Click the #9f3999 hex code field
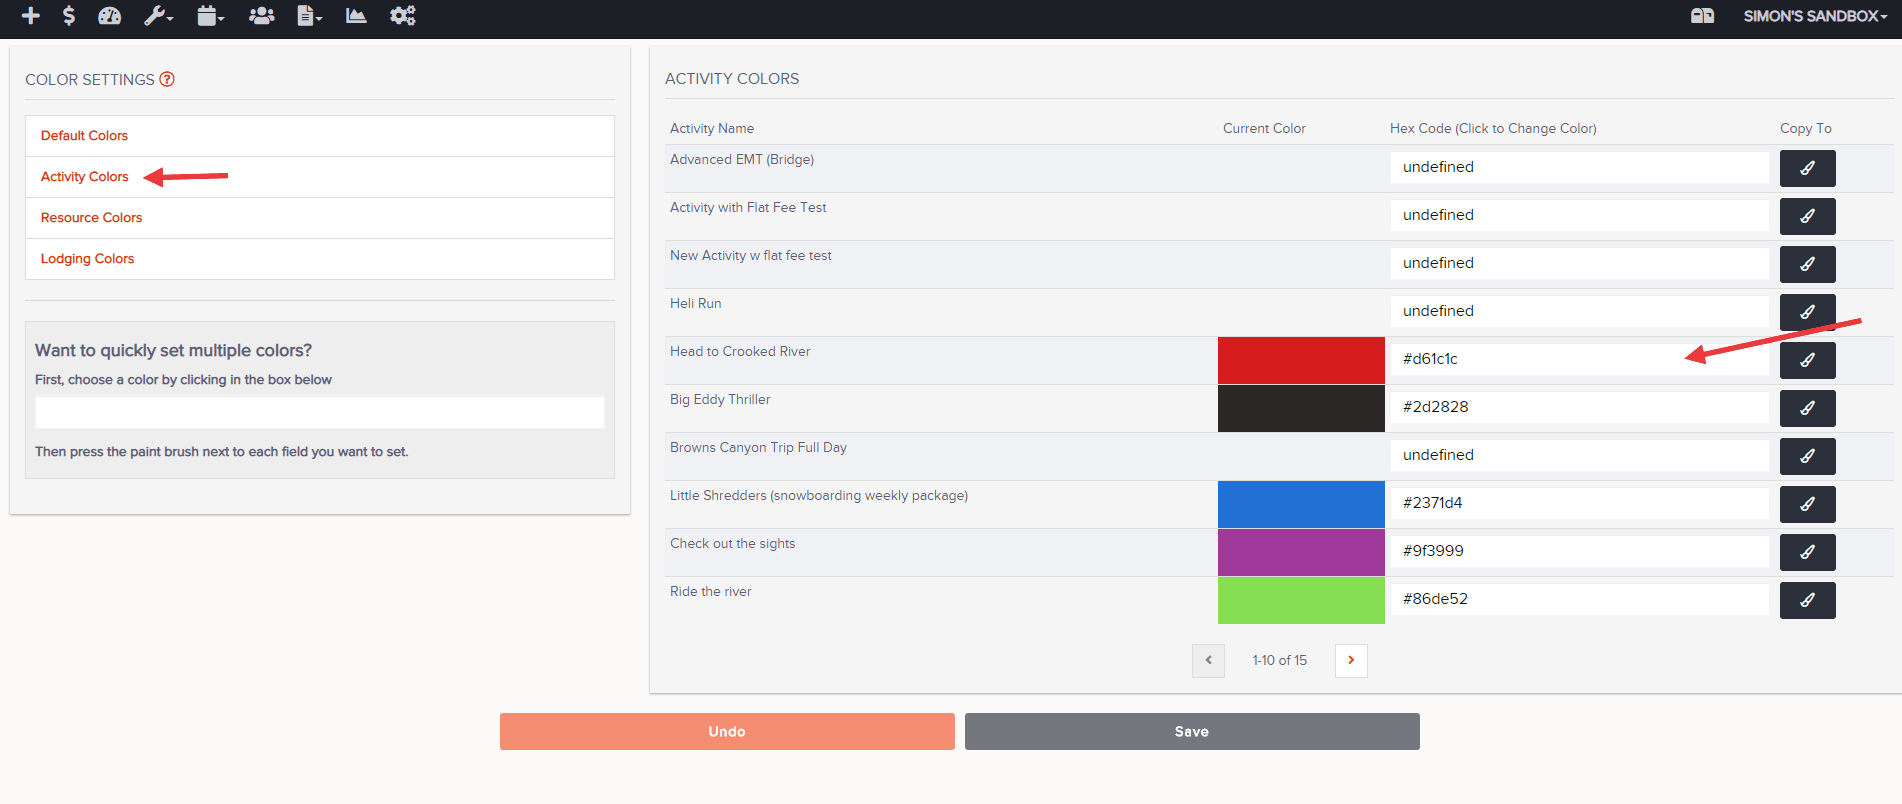This screenshot has height=804, width=1902. coord(1579,551)
